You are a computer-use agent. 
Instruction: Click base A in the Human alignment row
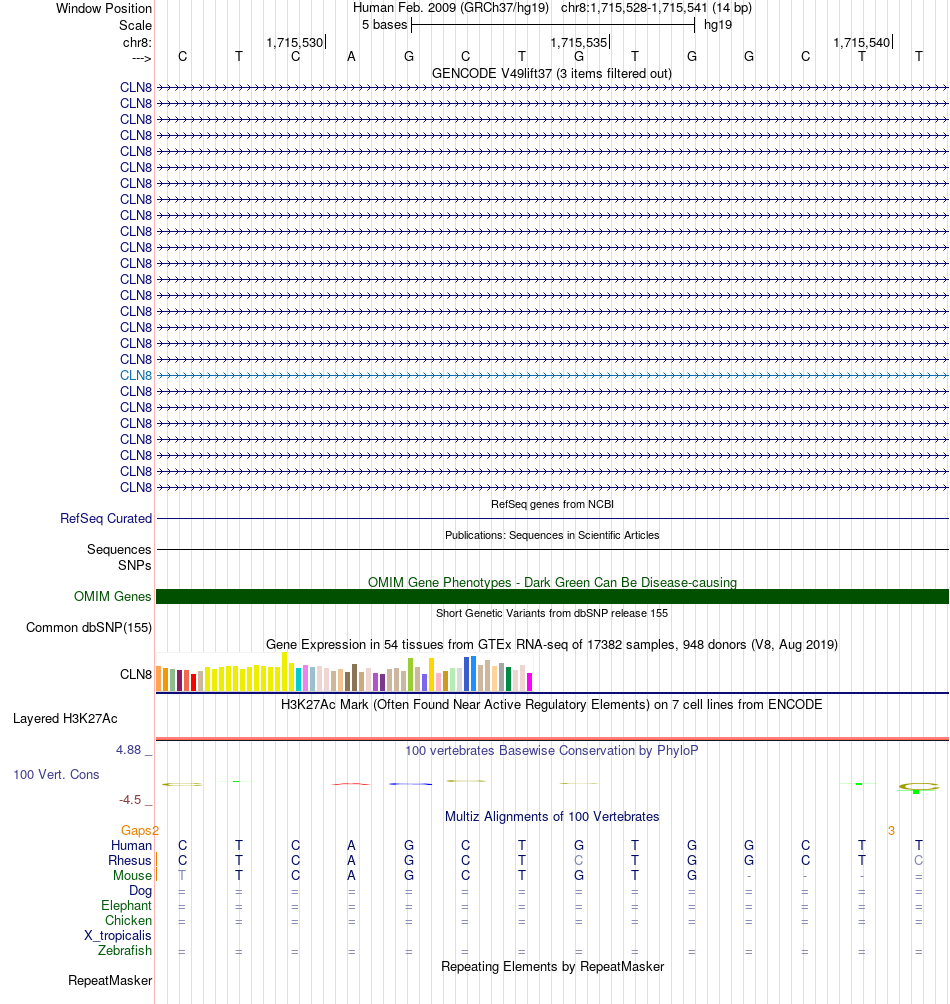tap(351, 845)
